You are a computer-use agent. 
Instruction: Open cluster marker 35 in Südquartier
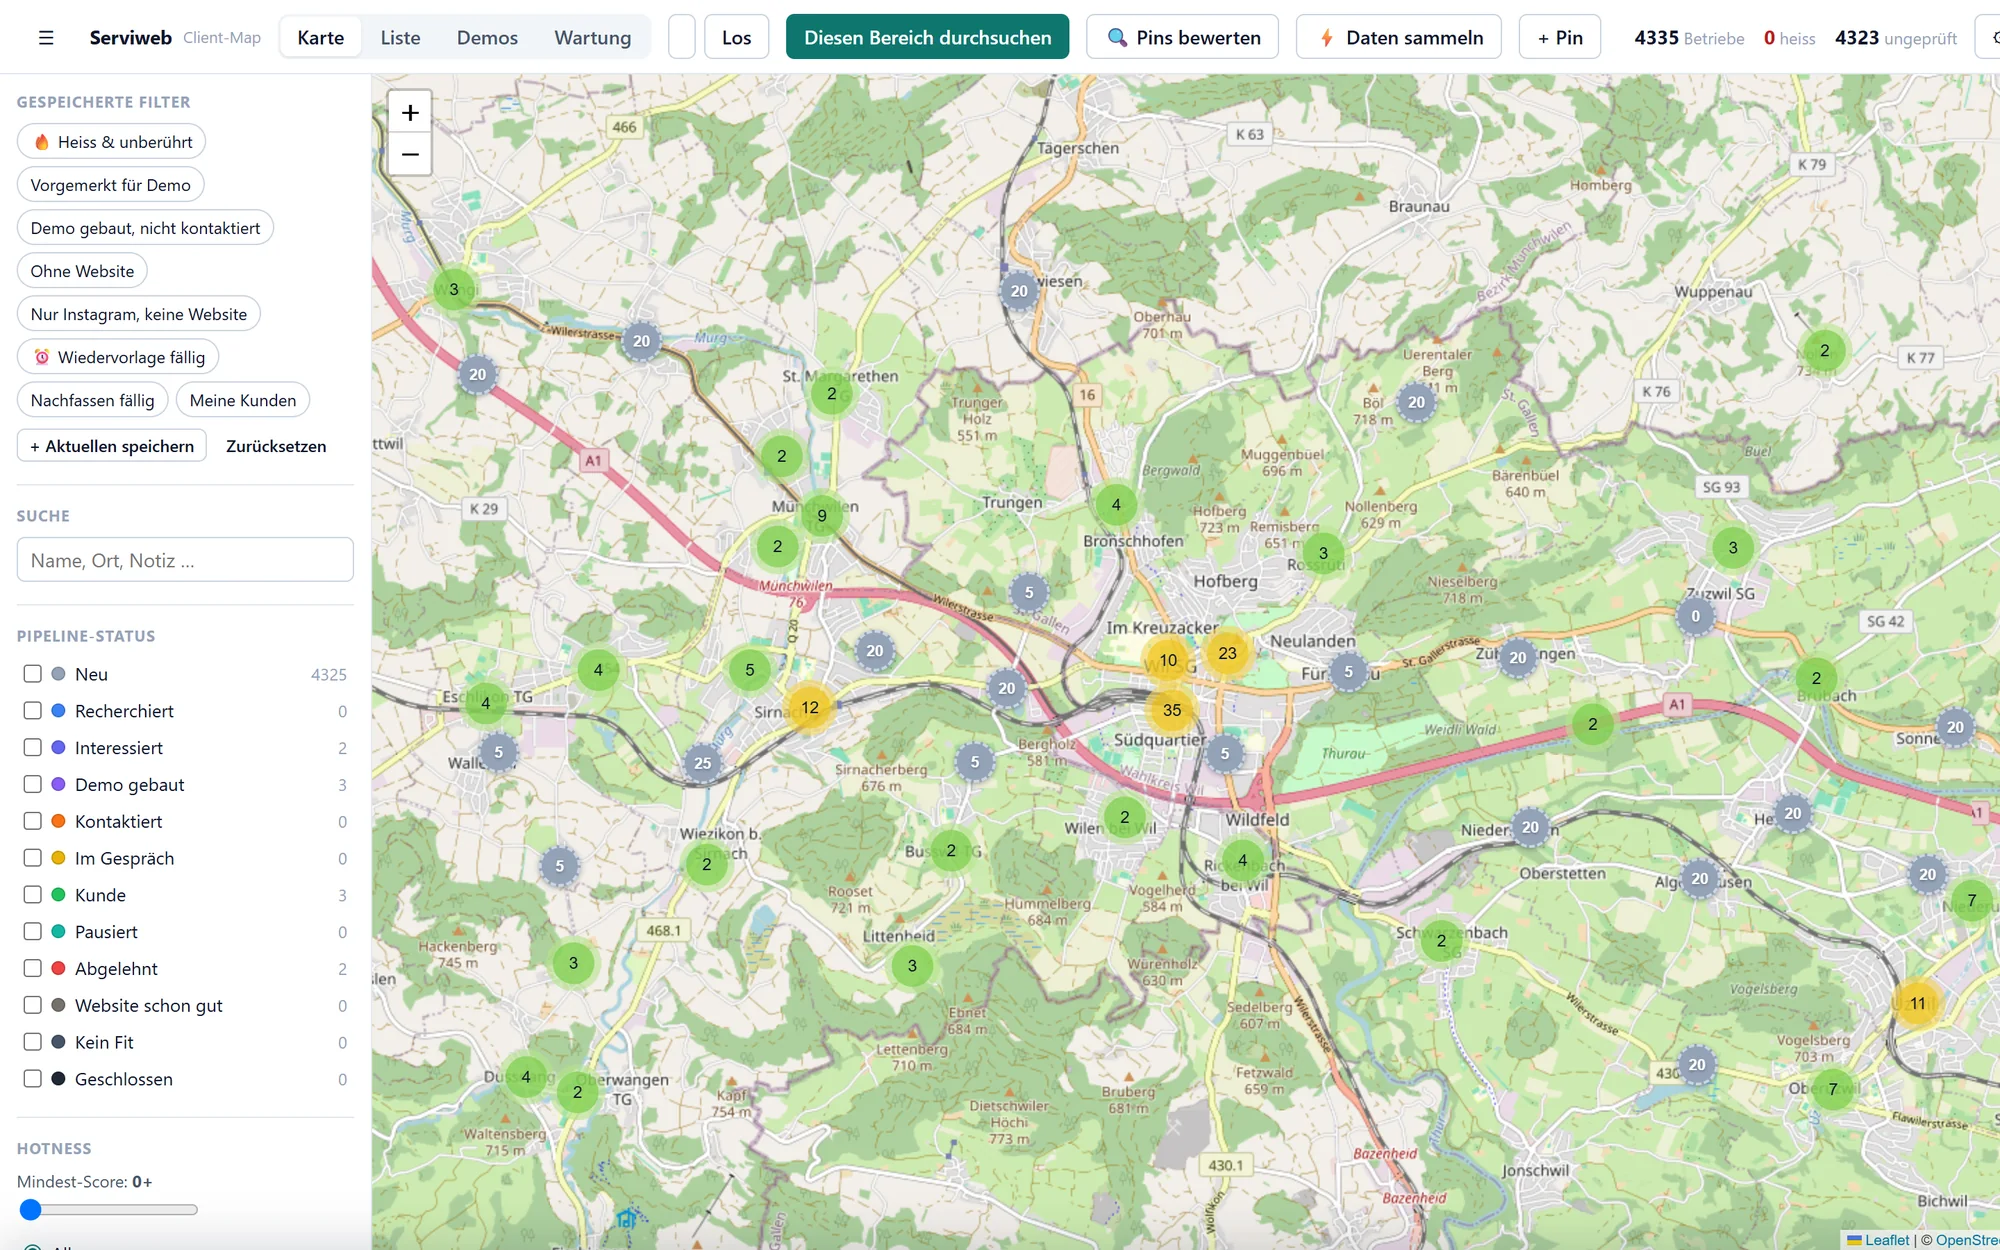pos(1172,710)
